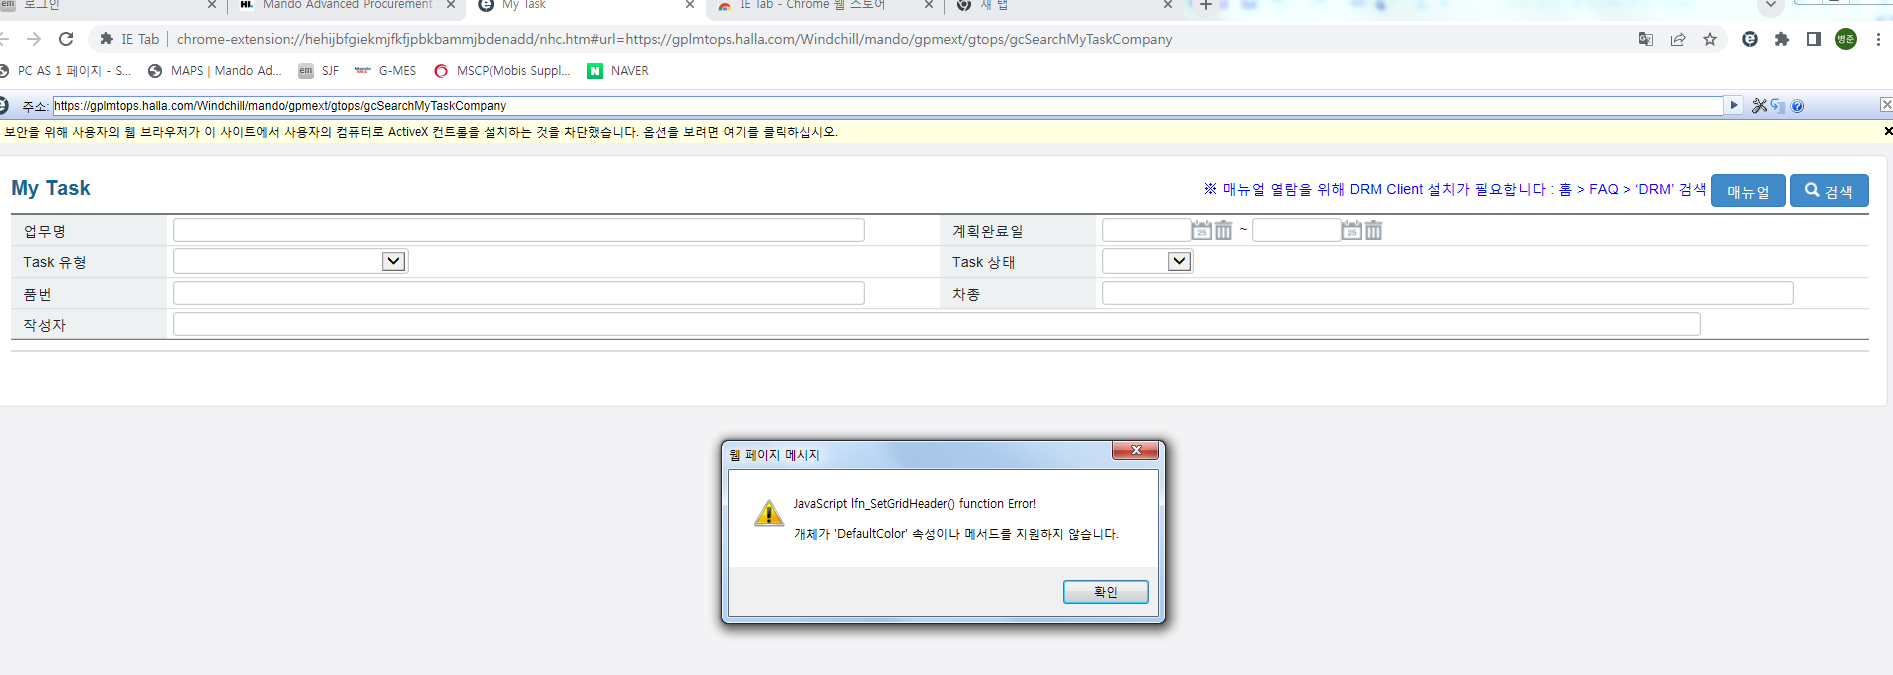Screen dimensions: 1893x675
Task: Bookmark this page with star icon
Action: (x=1710, y=39)
